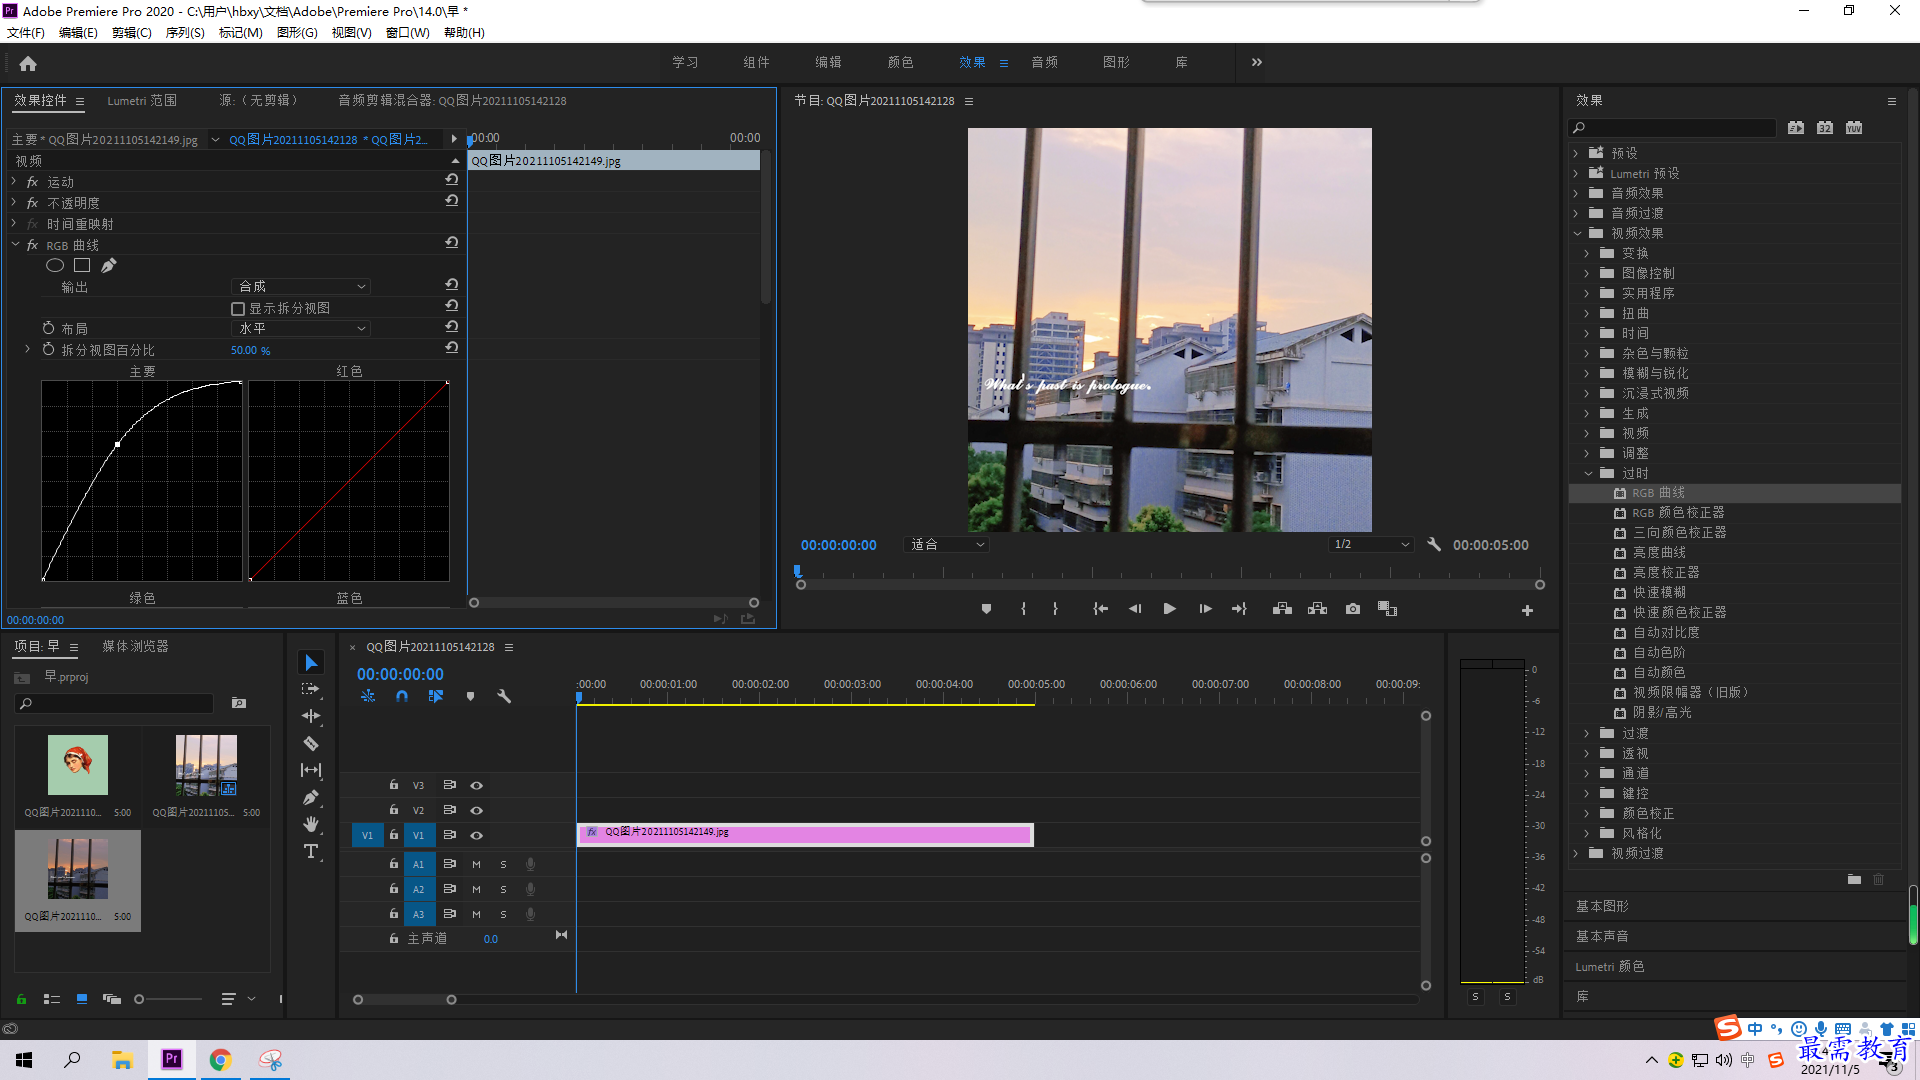This screenshot has width=1920, height=1080.
Task: Toggle RGB 曲线 fx enable button
Action: [32, 245]
